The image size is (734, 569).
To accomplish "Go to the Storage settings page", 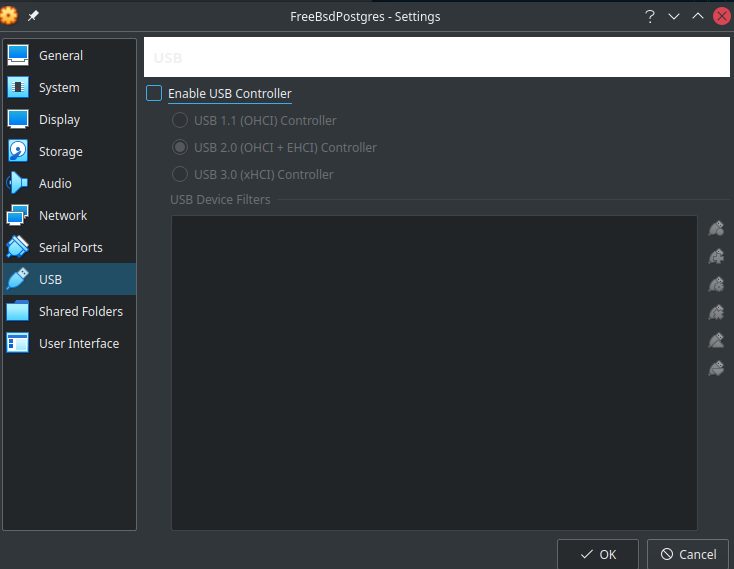I will (x=69, y=152).
